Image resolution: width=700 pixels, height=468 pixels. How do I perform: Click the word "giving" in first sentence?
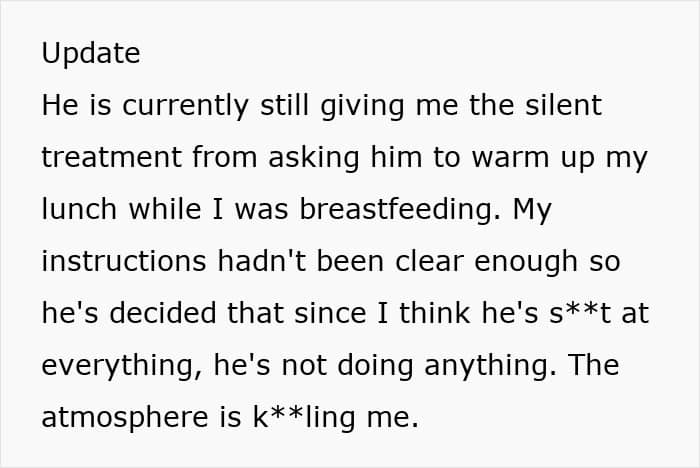point(362,107)
